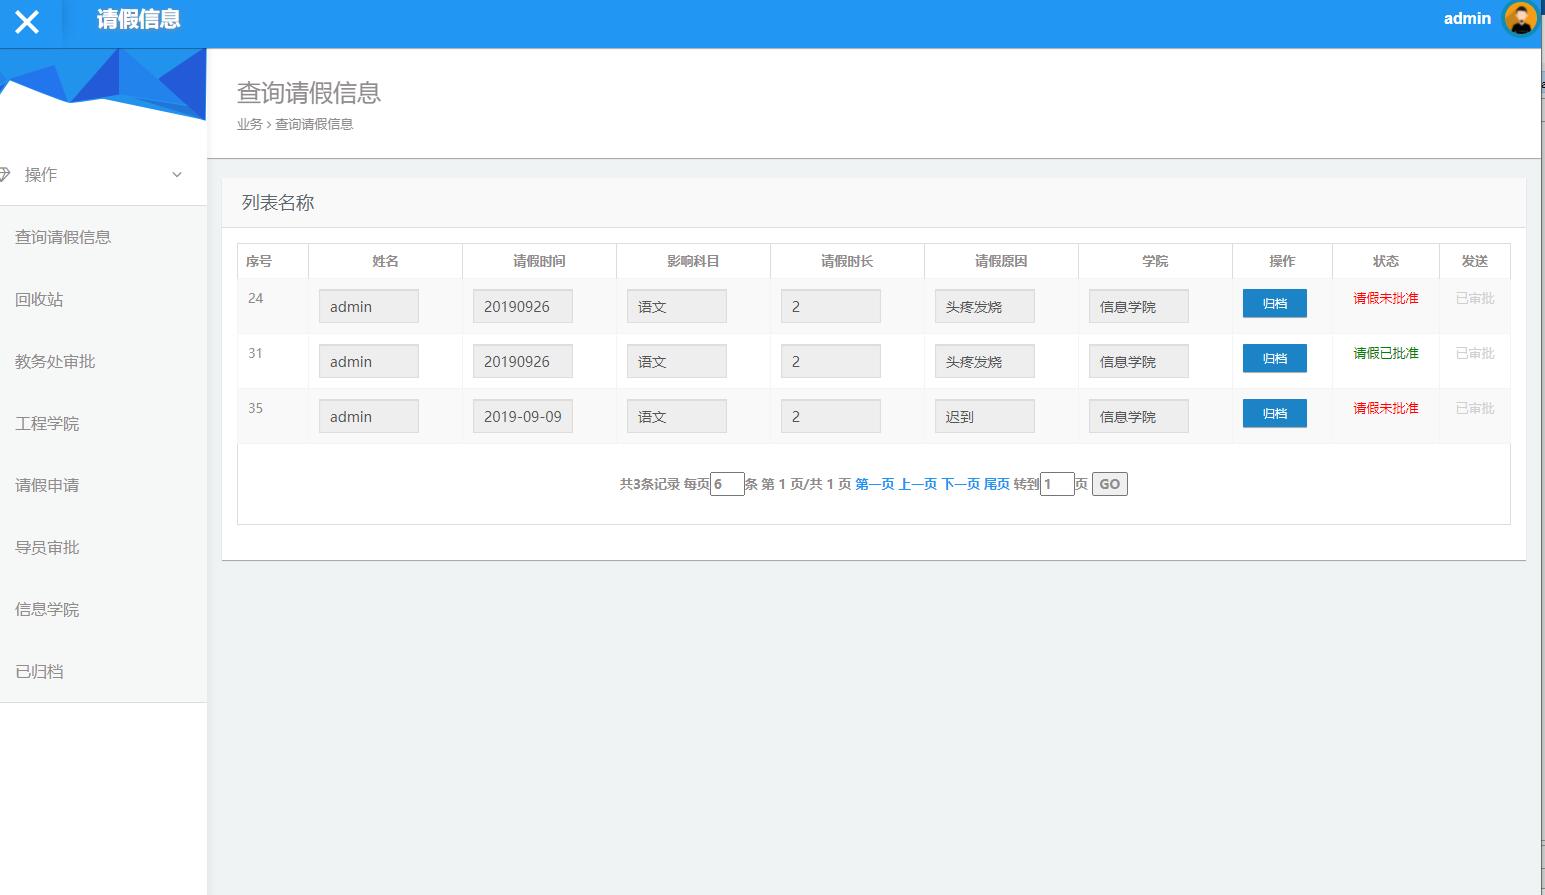
Task: Click the records-per-page input field
Action: [727, 484]
